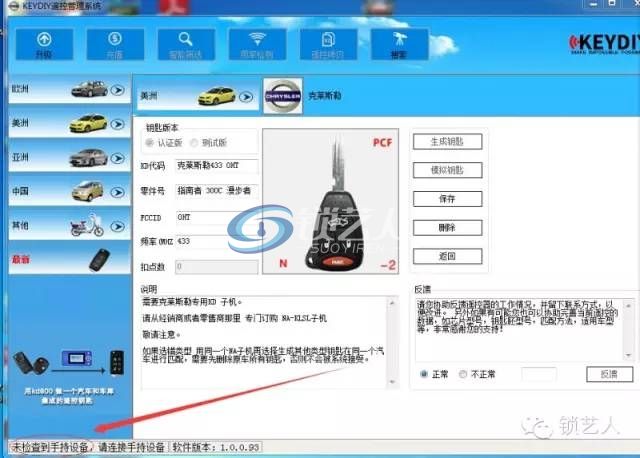Viewport: 640px width, 458px height.
Task: Click the 克莱斯勒 brand name label
Action: pyautogui.click(x=325, y=96)
